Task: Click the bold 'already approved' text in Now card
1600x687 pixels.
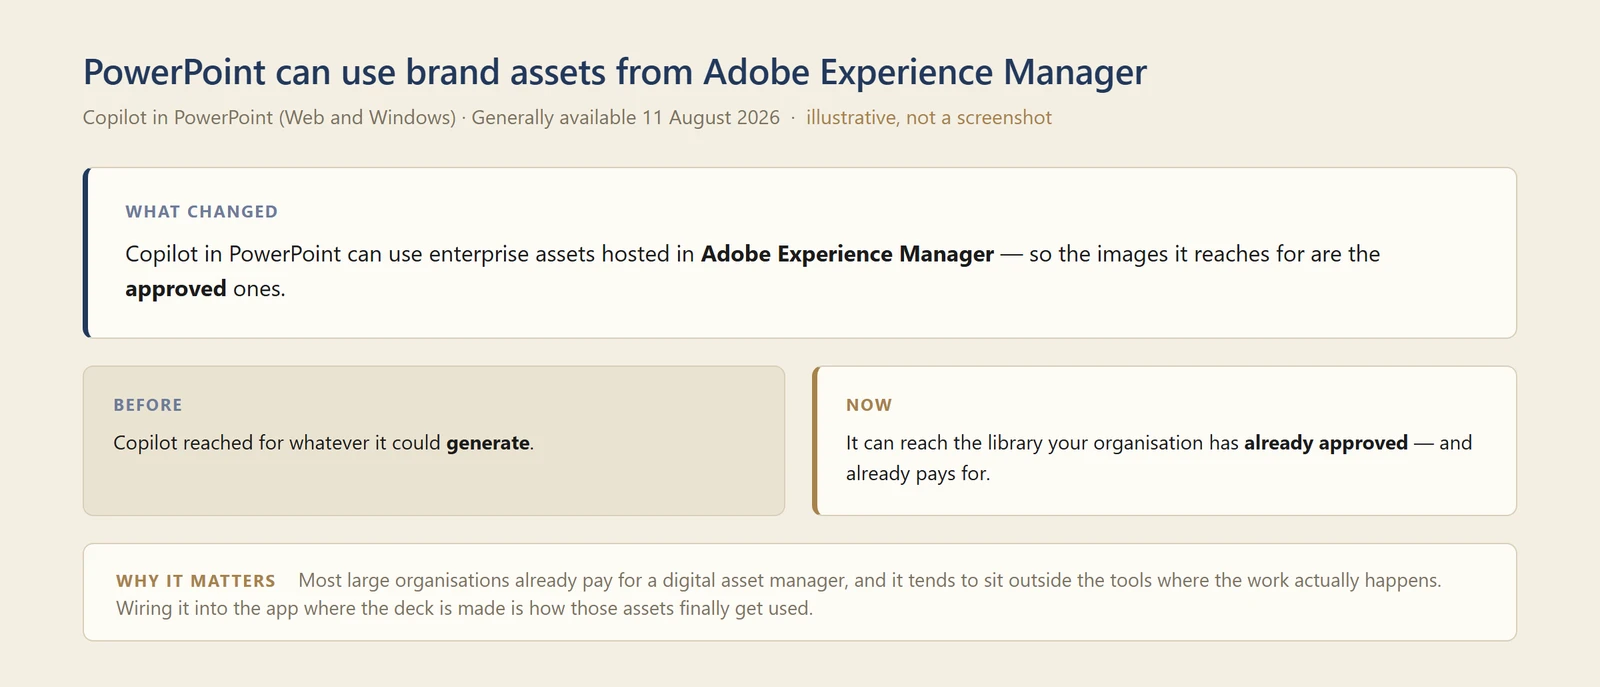Action: [1326, 443]
